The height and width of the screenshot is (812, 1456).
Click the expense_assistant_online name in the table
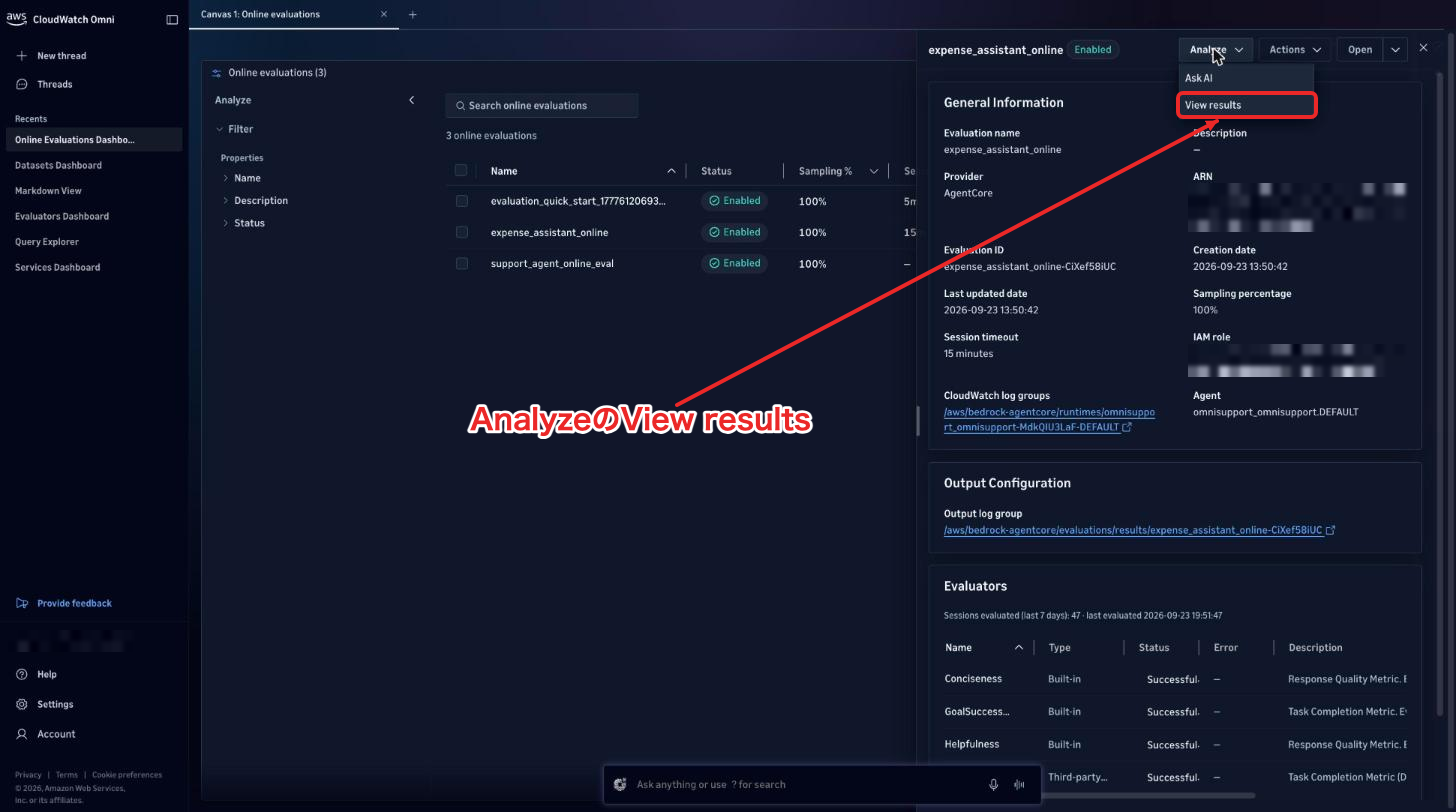coord(549,232)
